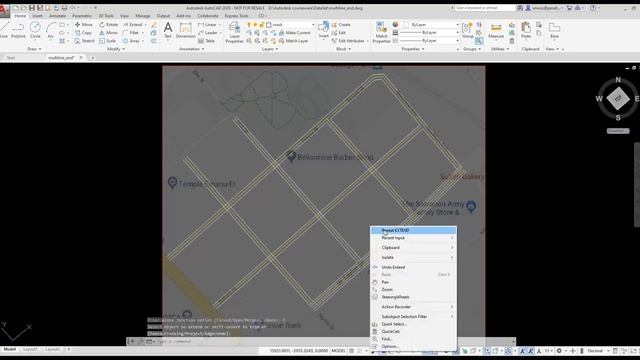Click the Edit Attributes tool

pos(348,41)
